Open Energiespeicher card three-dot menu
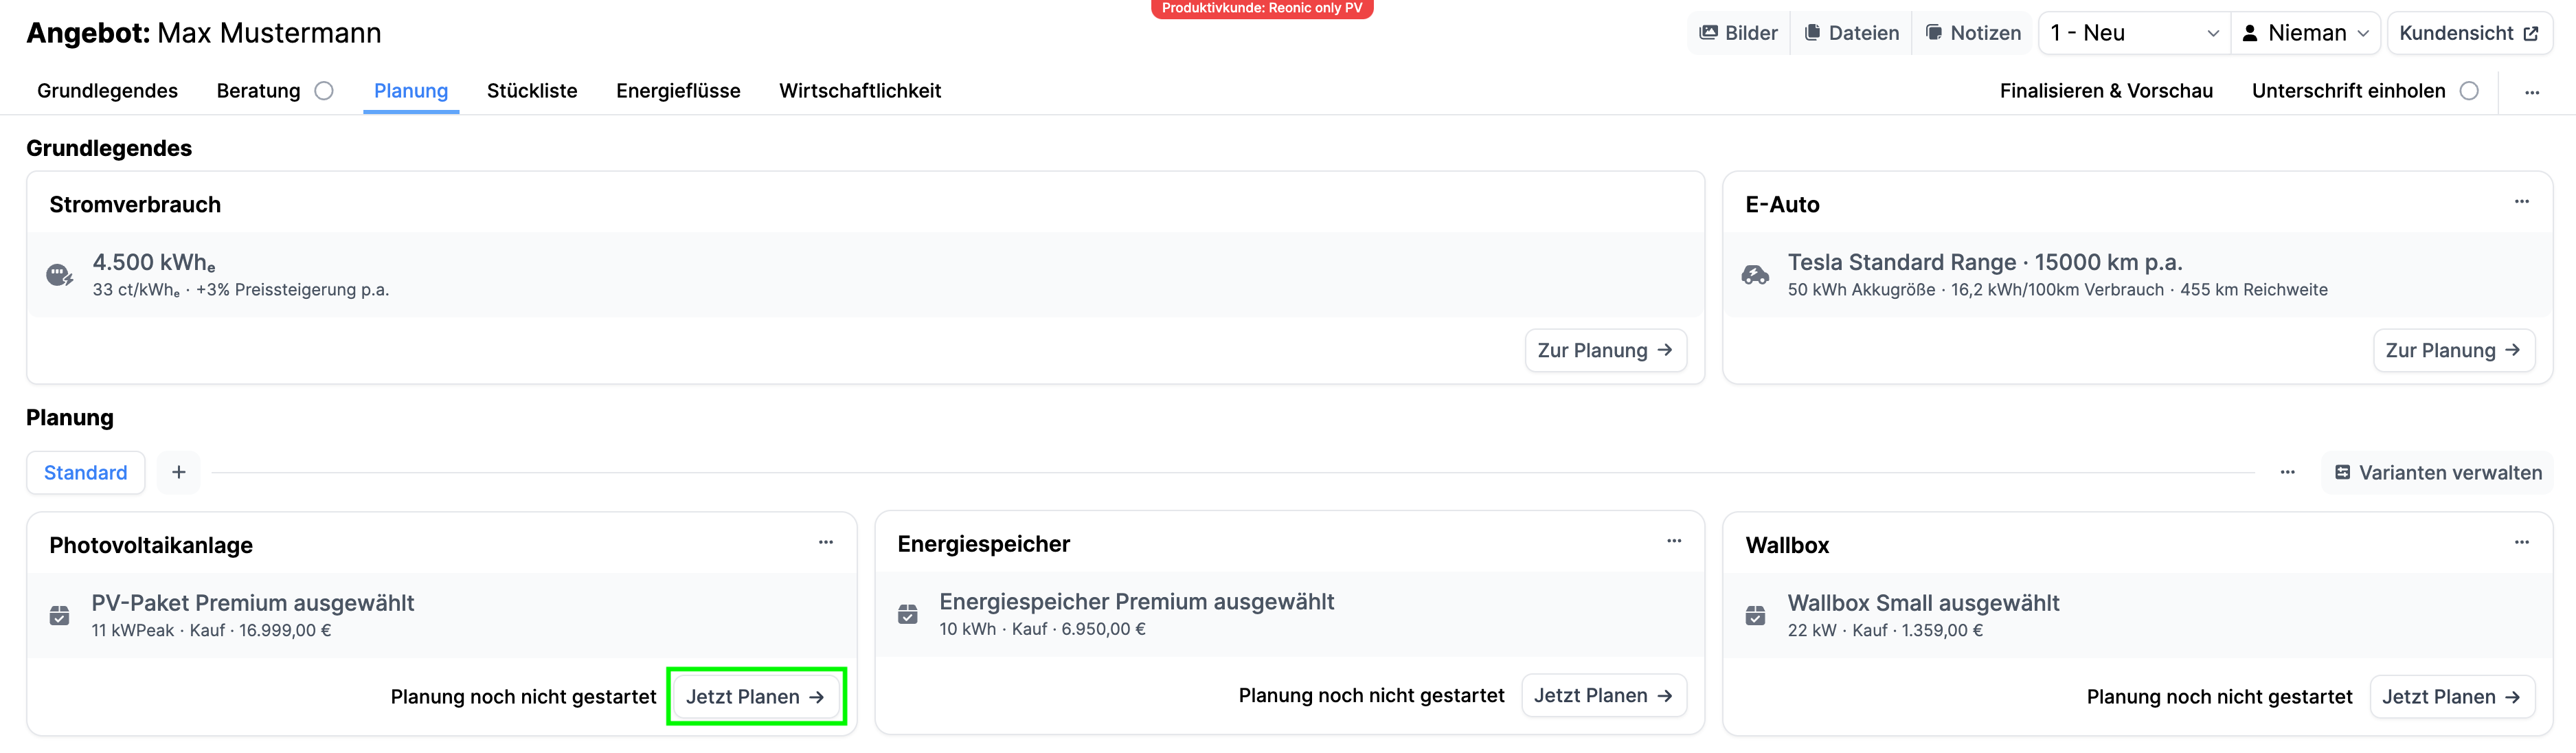Image resolution: width=2576 pixels, height=753 pixels. (1674, 542)
